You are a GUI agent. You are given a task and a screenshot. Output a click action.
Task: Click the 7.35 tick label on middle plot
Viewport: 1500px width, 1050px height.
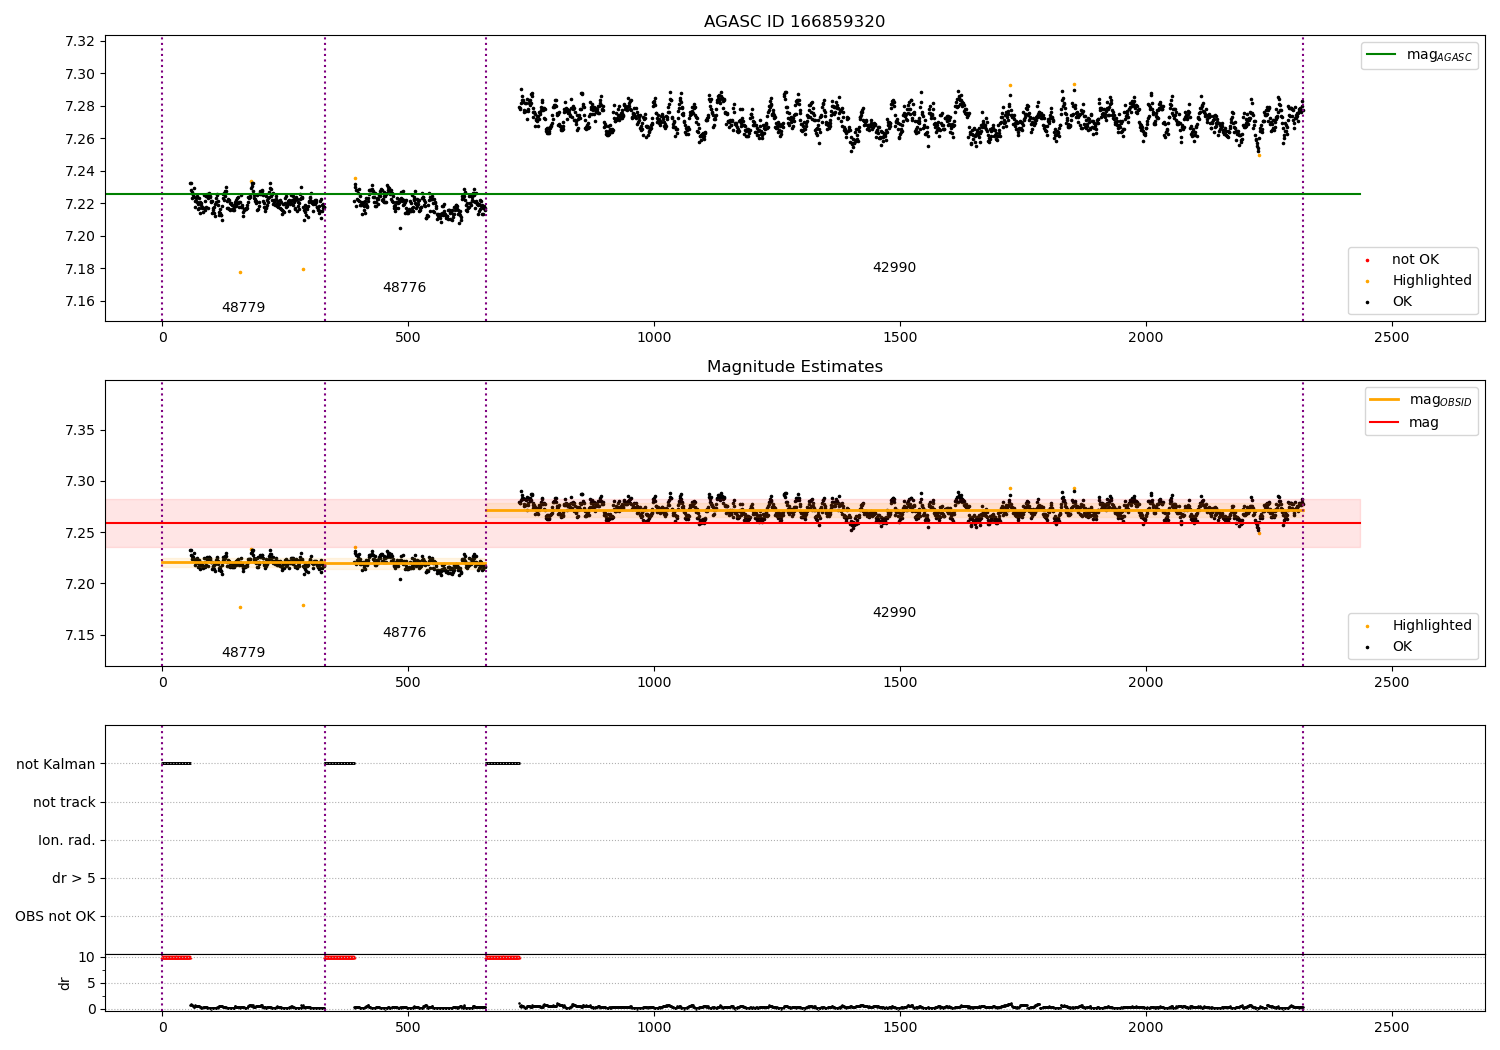coord(79,430)
